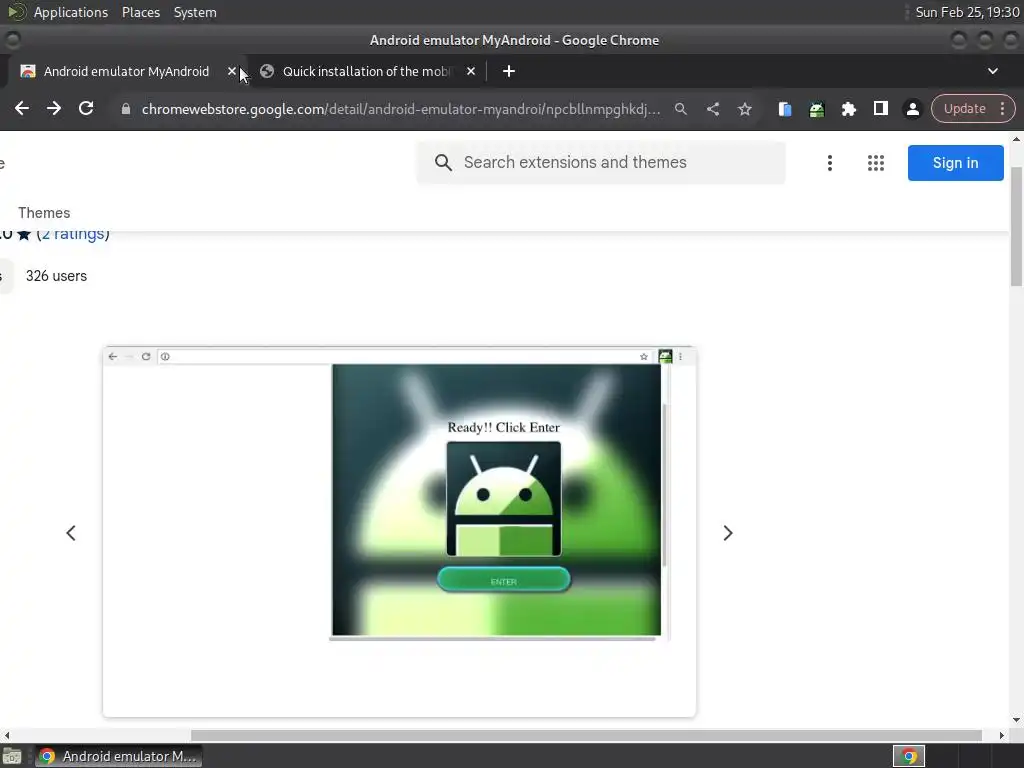
Task: Open Chrome's three-dot menu beside Update
Action: (x=1002, y=108)
